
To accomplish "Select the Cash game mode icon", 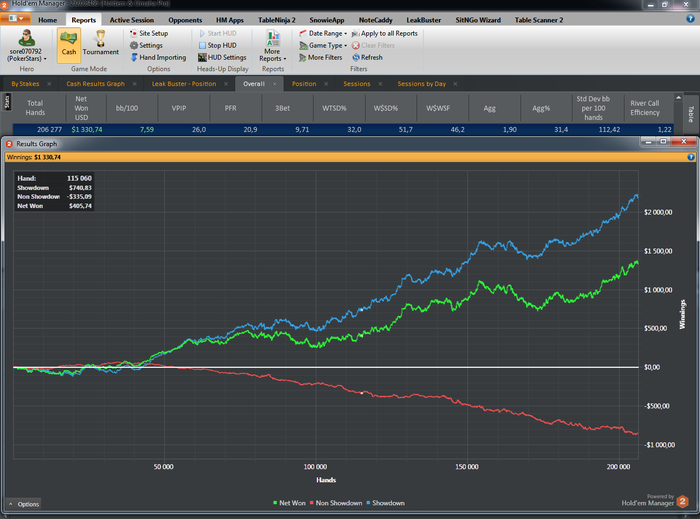I will pyautogui.click(x=68, y=39).
